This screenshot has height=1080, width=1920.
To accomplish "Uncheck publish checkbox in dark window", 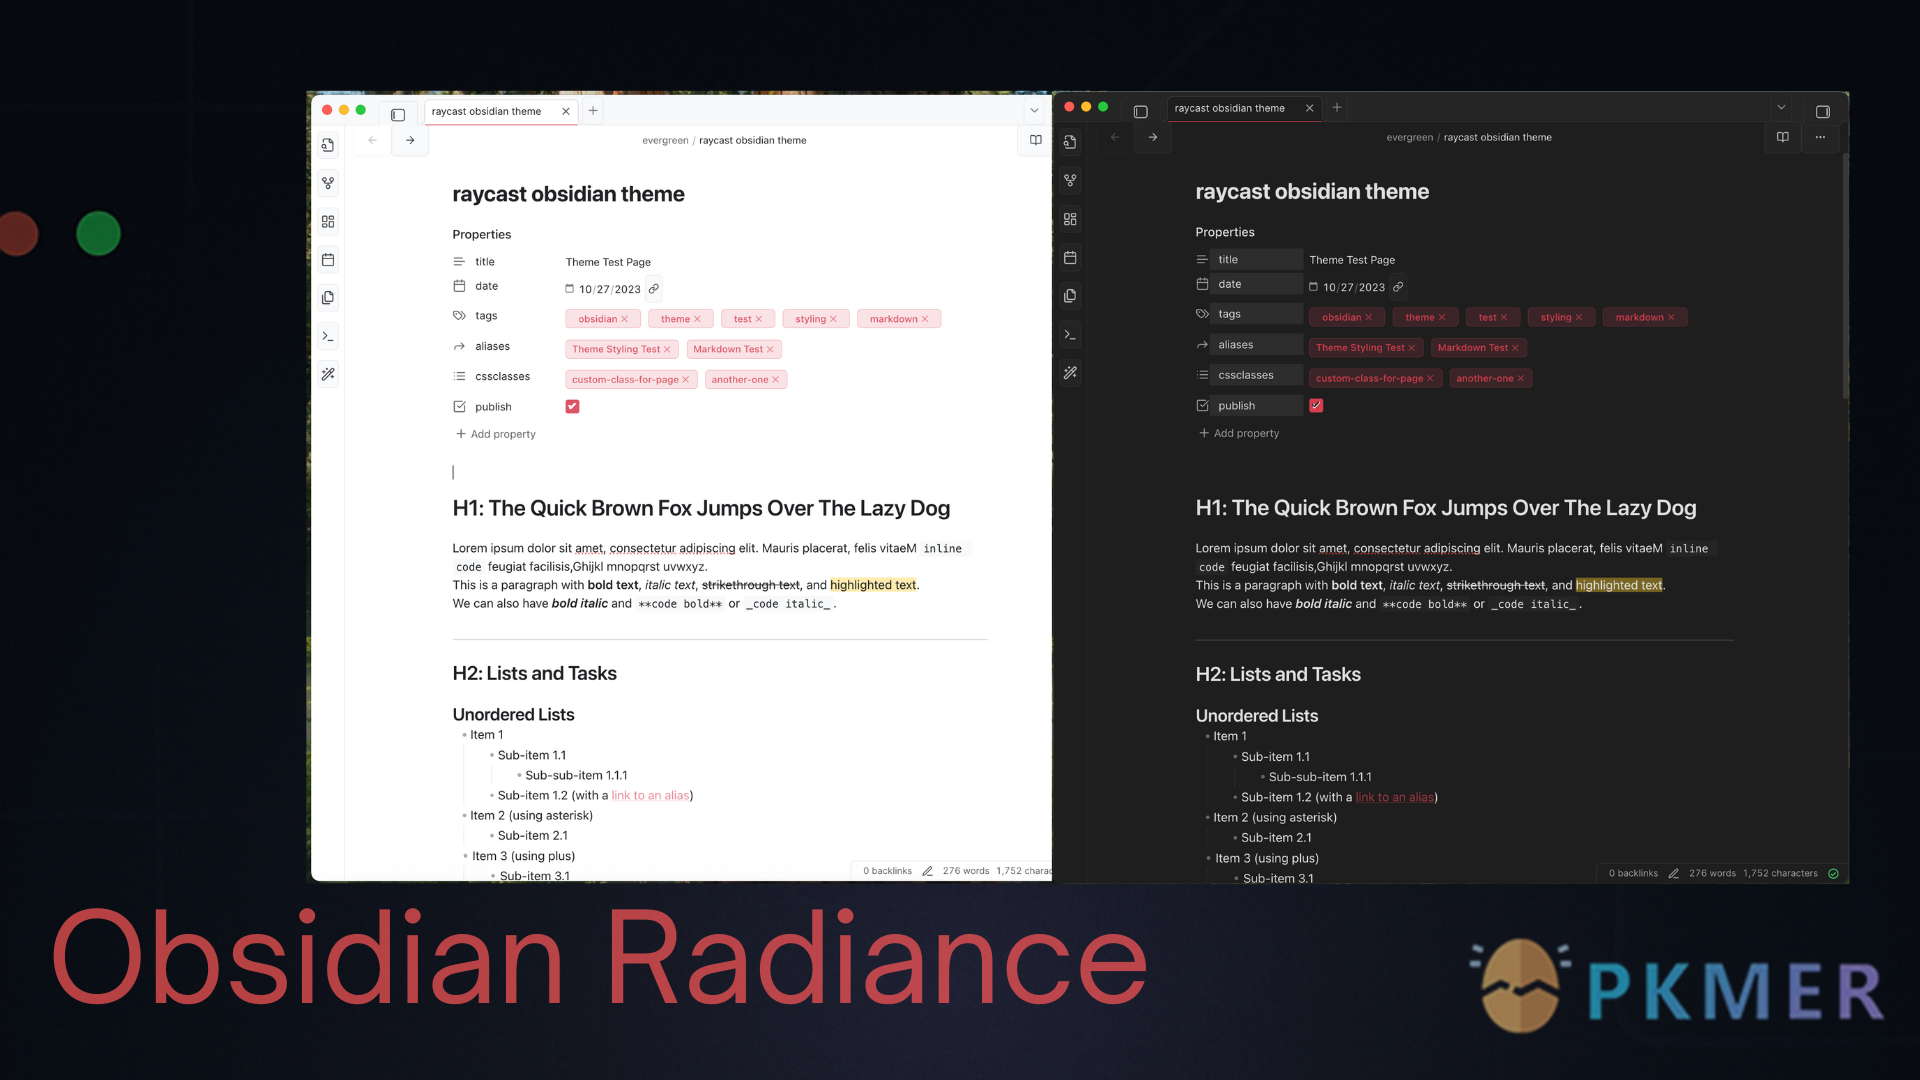I will (1316, 405).
